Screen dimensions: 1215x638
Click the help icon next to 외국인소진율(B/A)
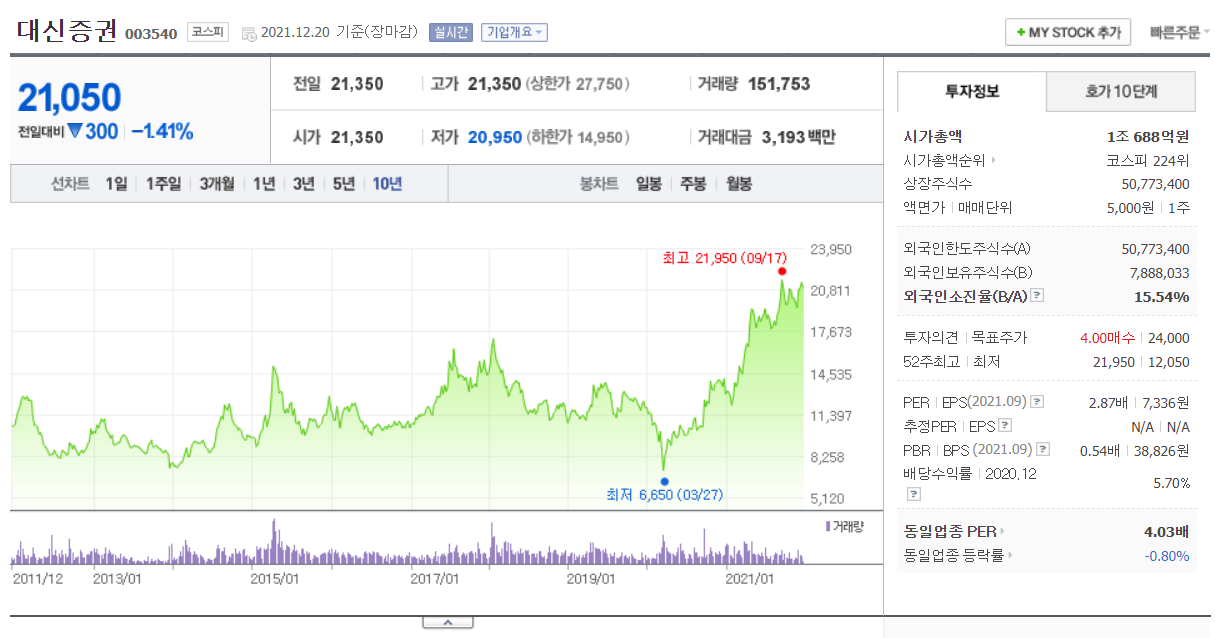[x=1037, y=296]
